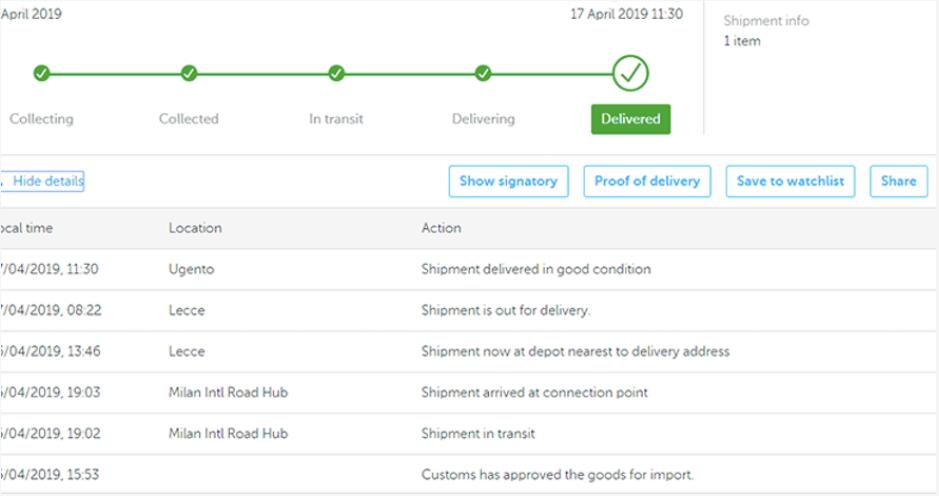Viewport: 939px width, 496px height.
Task: Click the In transit checkmark icon
Action: click(337, 74)
